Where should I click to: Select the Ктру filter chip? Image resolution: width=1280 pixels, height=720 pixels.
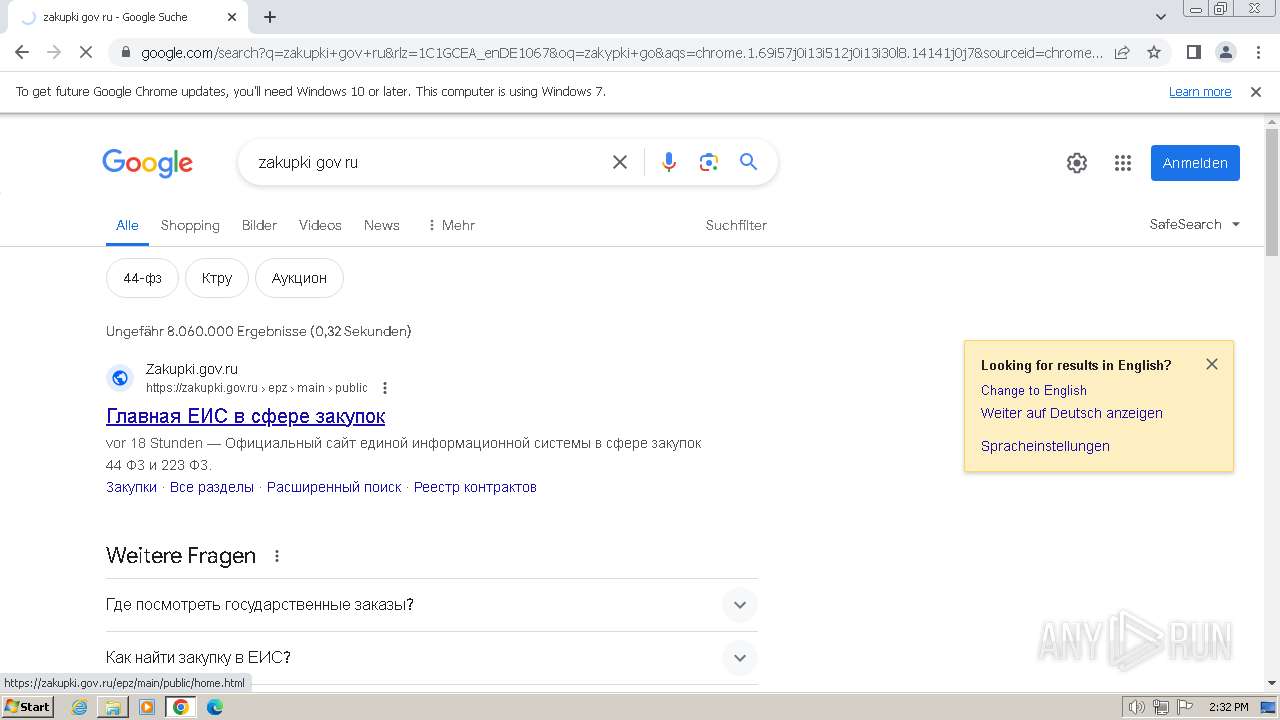click(217, 278)
